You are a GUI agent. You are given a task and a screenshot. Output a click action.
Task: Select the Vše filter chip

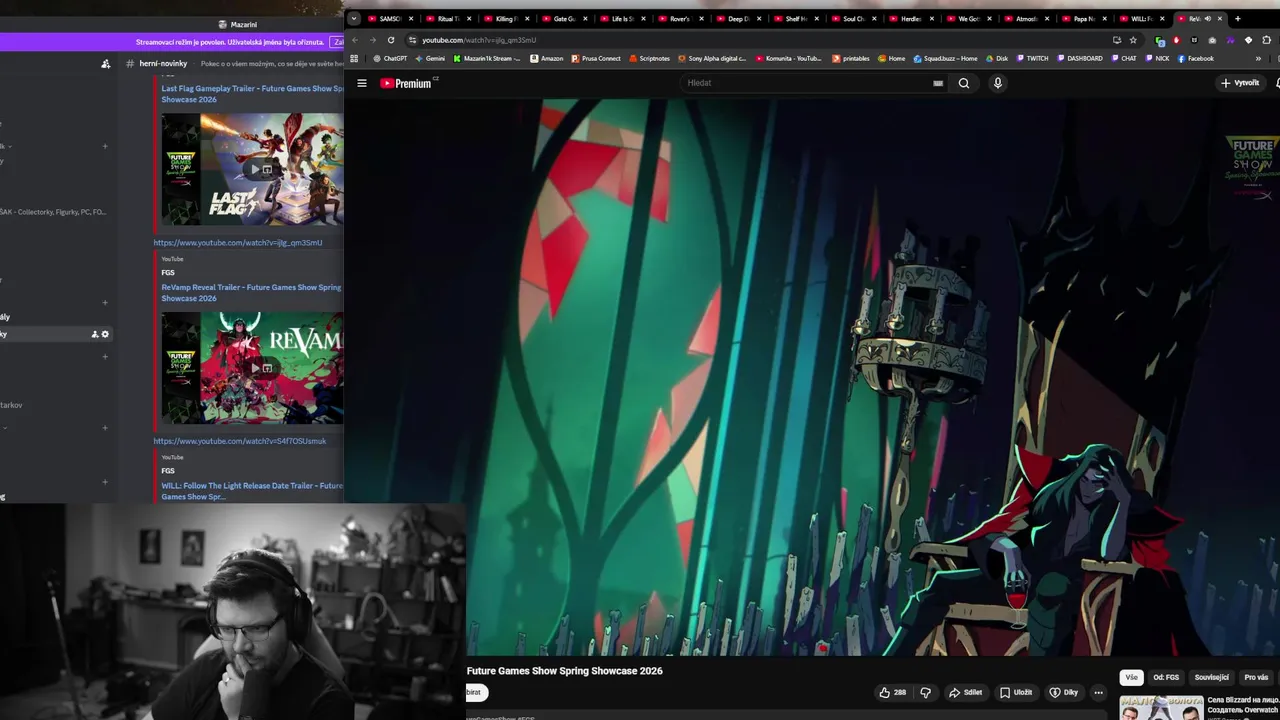click(x=1131, y=677)
